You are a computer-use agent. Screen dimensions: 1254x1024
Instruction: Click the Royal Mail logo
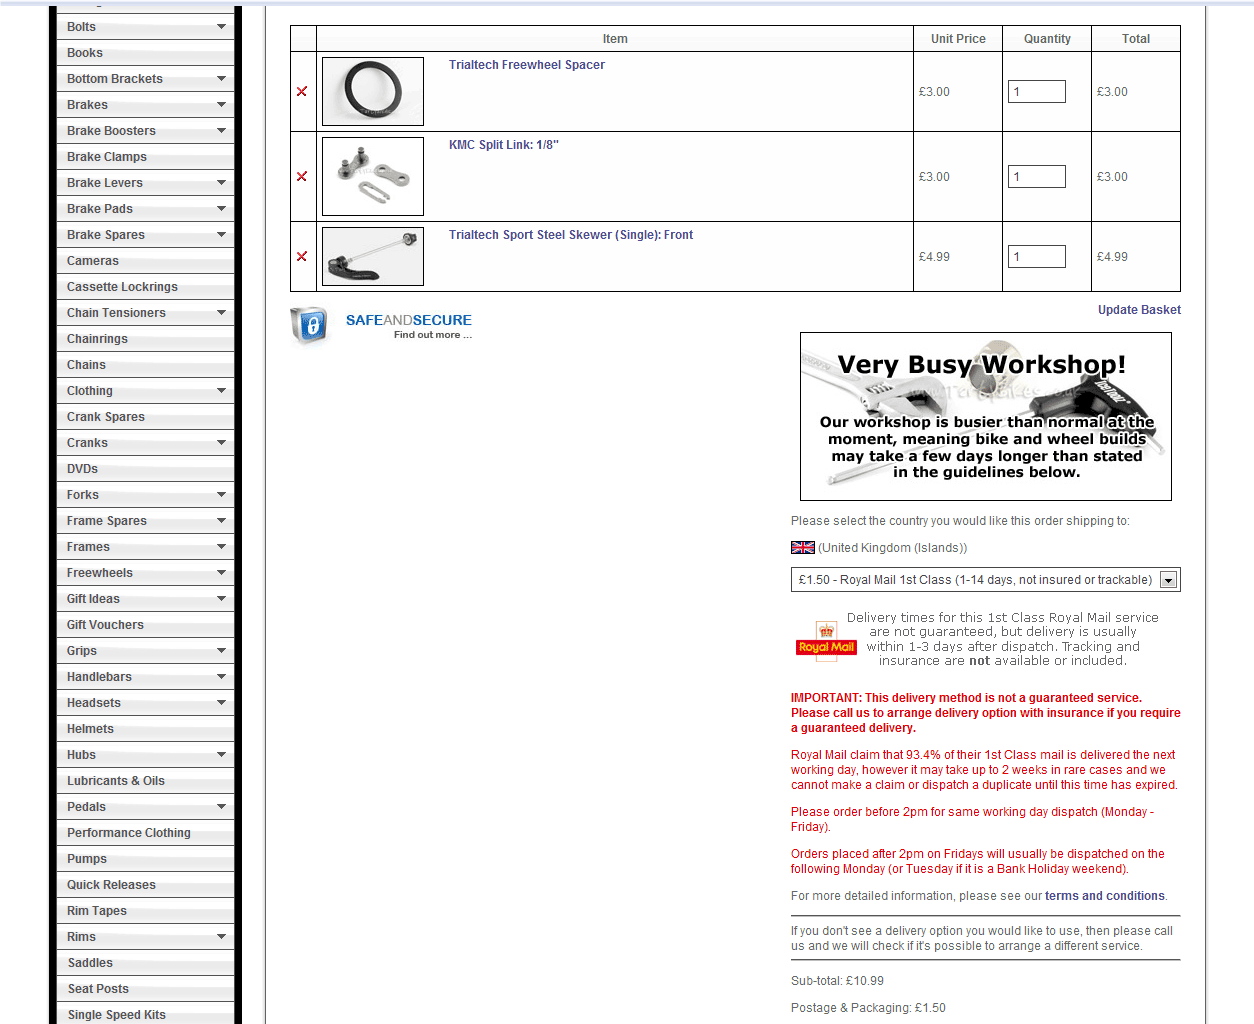coord(826,641)
